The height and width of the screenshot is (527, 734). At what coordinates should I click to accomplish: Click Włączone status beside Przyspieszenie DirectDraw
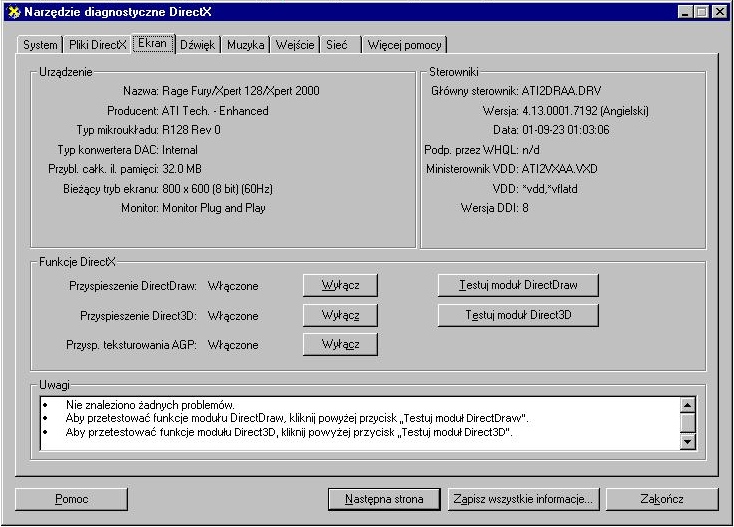click(x=233, y=286)
